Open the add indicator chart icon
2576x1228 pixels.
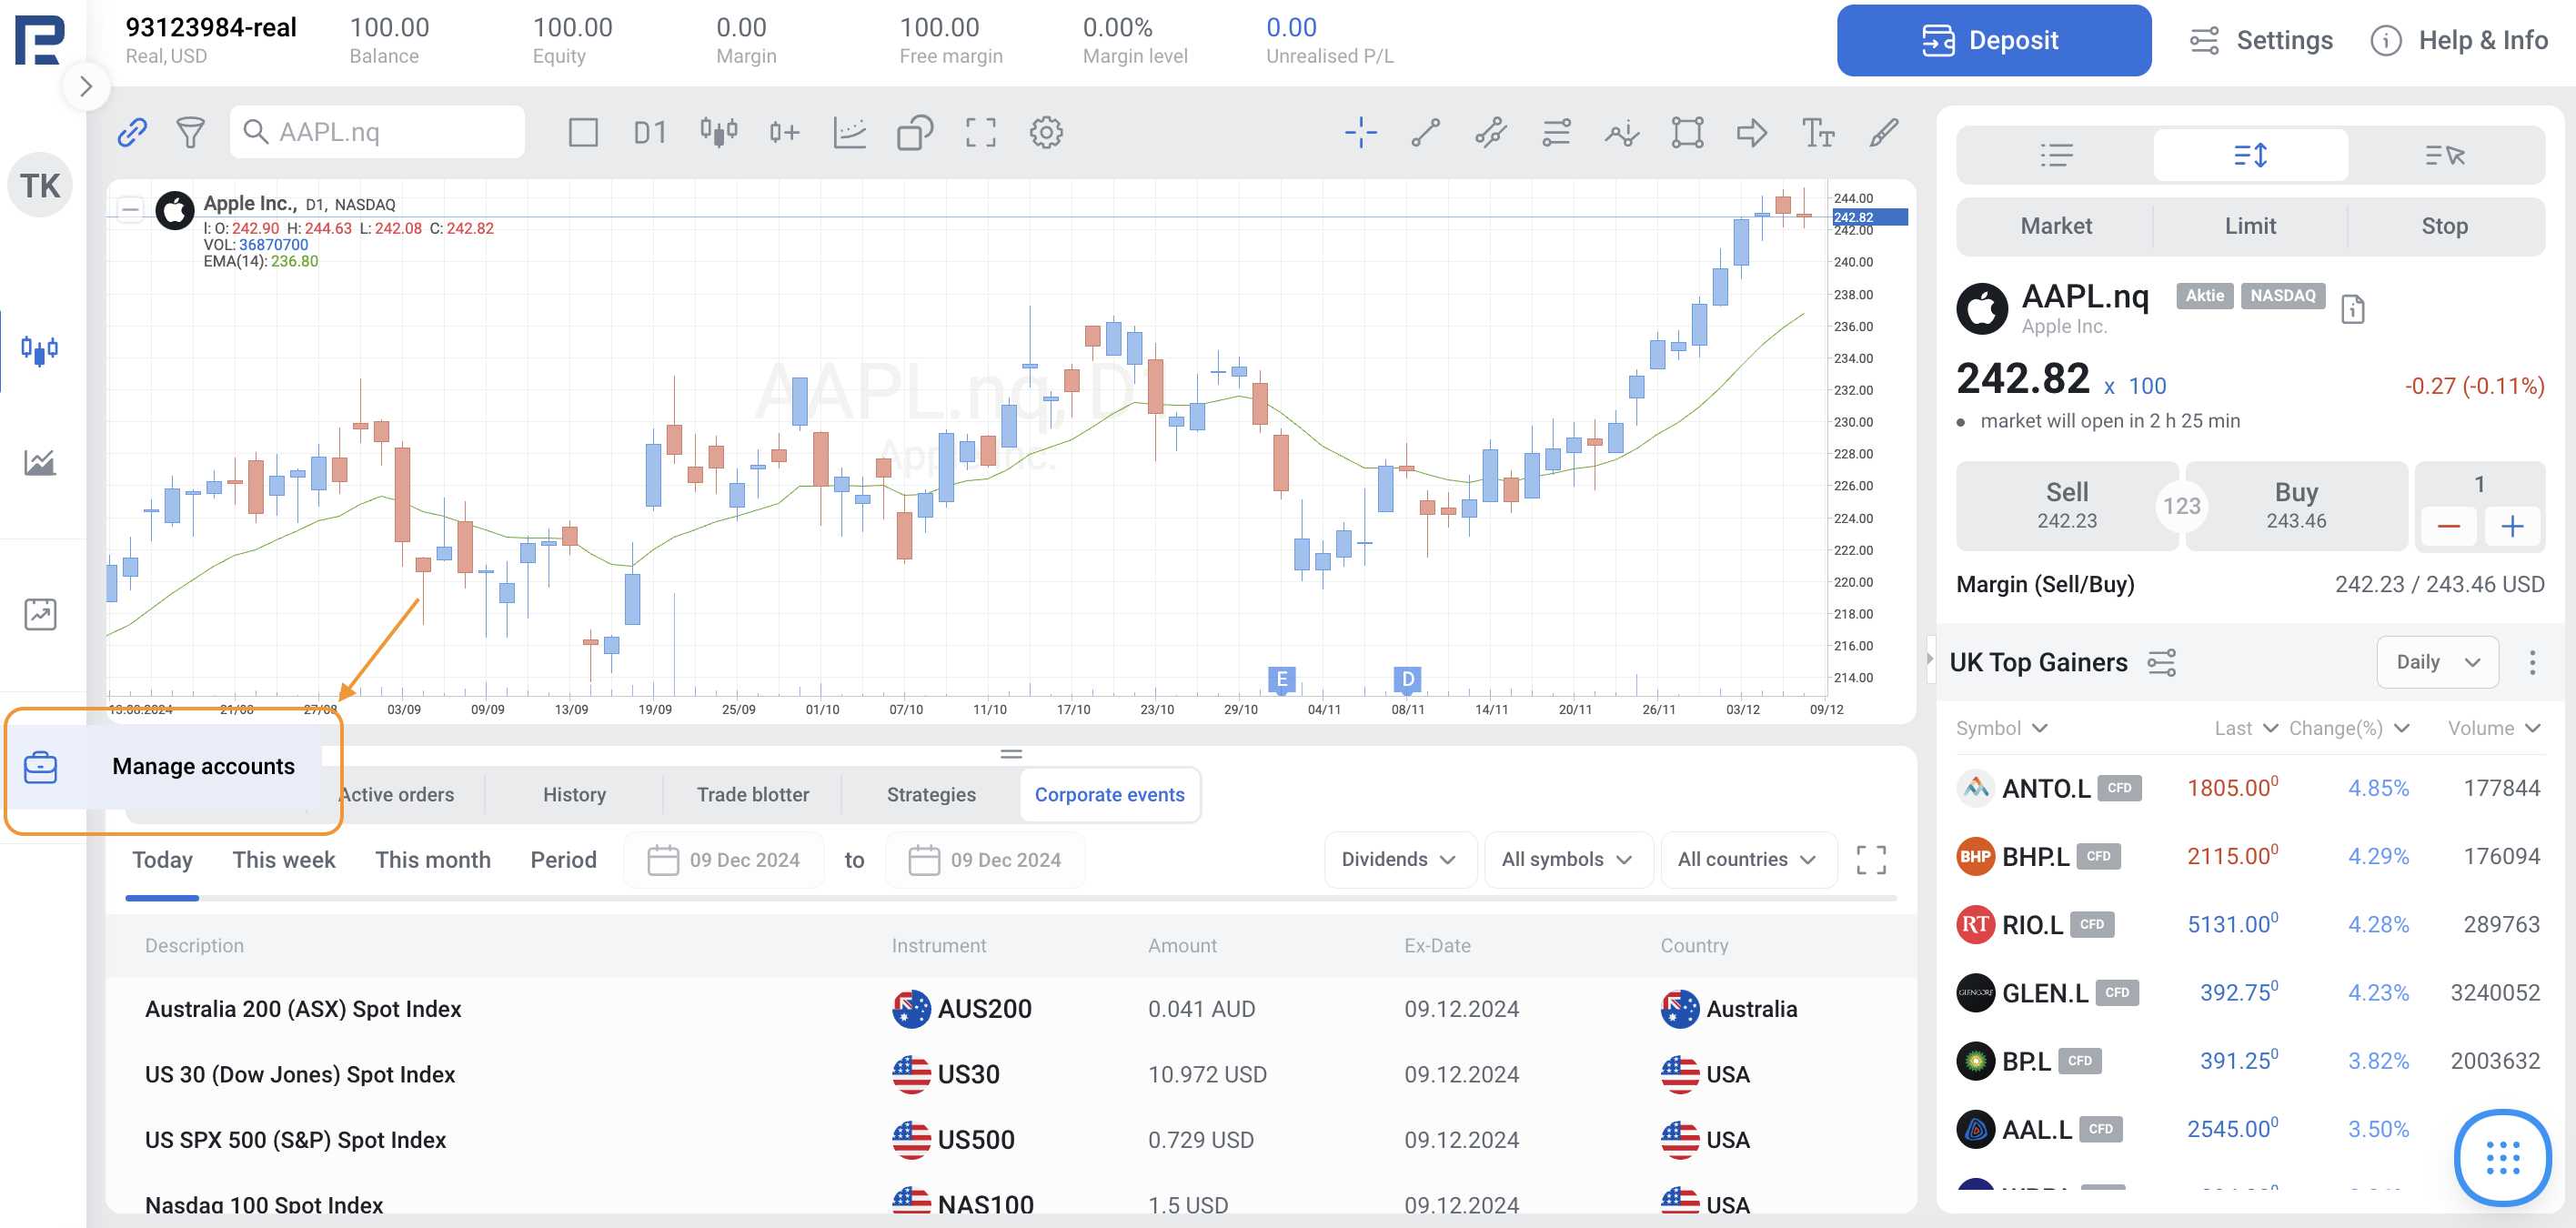coord(849,132)
